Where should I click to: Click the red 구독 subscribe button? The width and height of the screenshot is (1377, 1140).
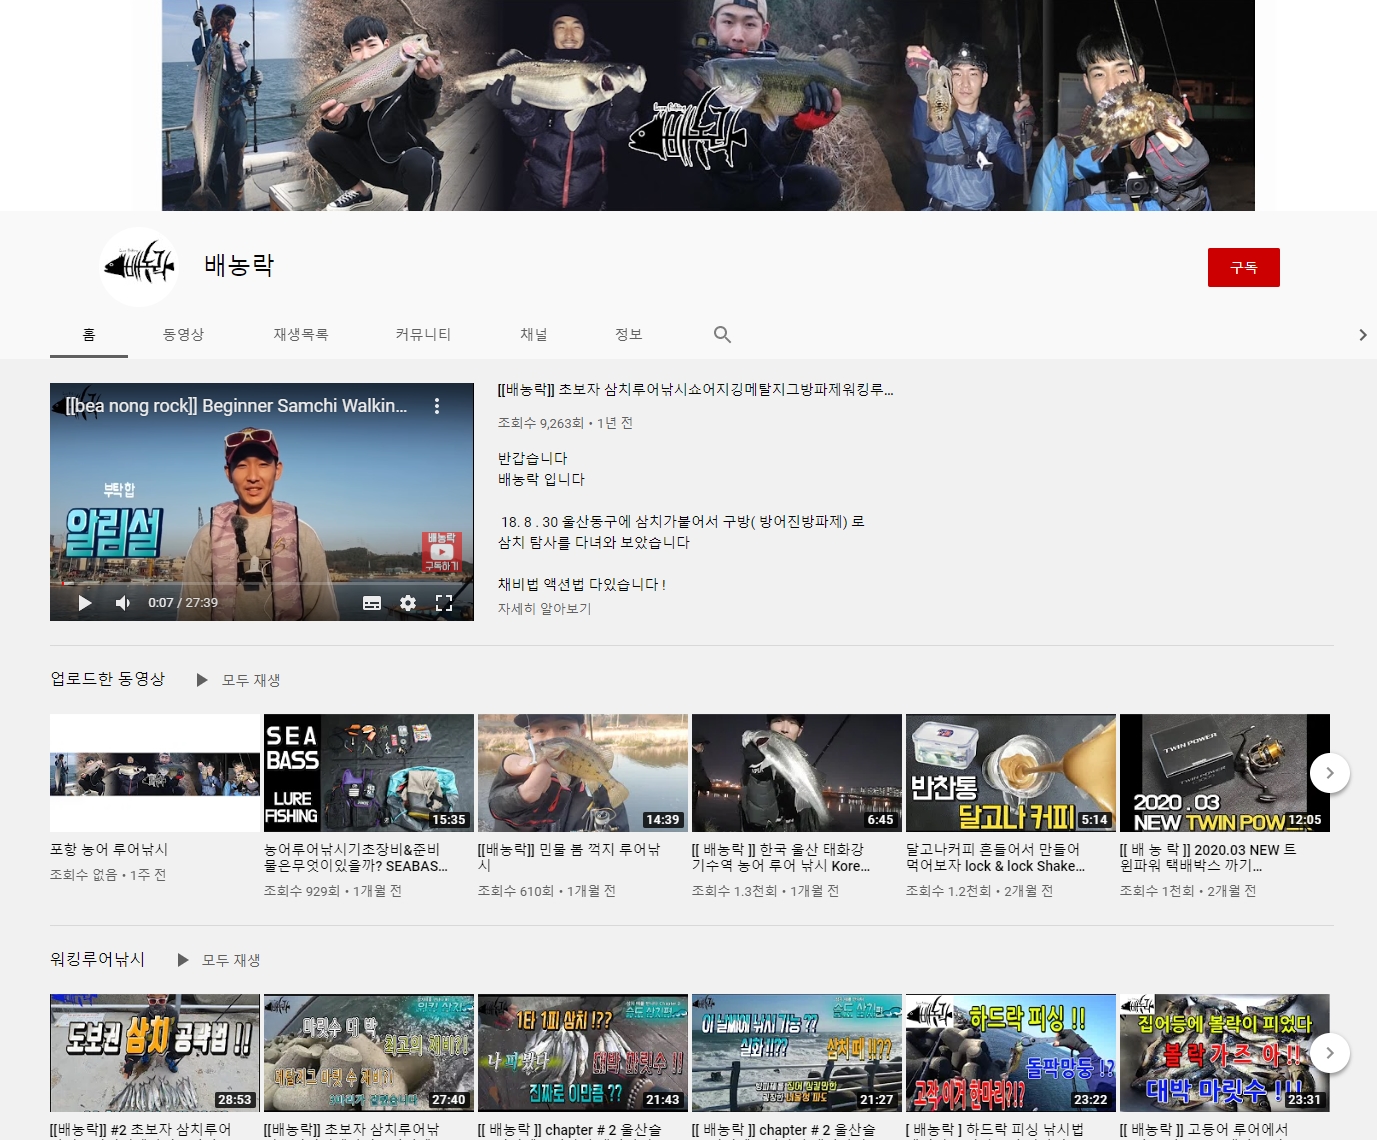(x=1243, y=268)
